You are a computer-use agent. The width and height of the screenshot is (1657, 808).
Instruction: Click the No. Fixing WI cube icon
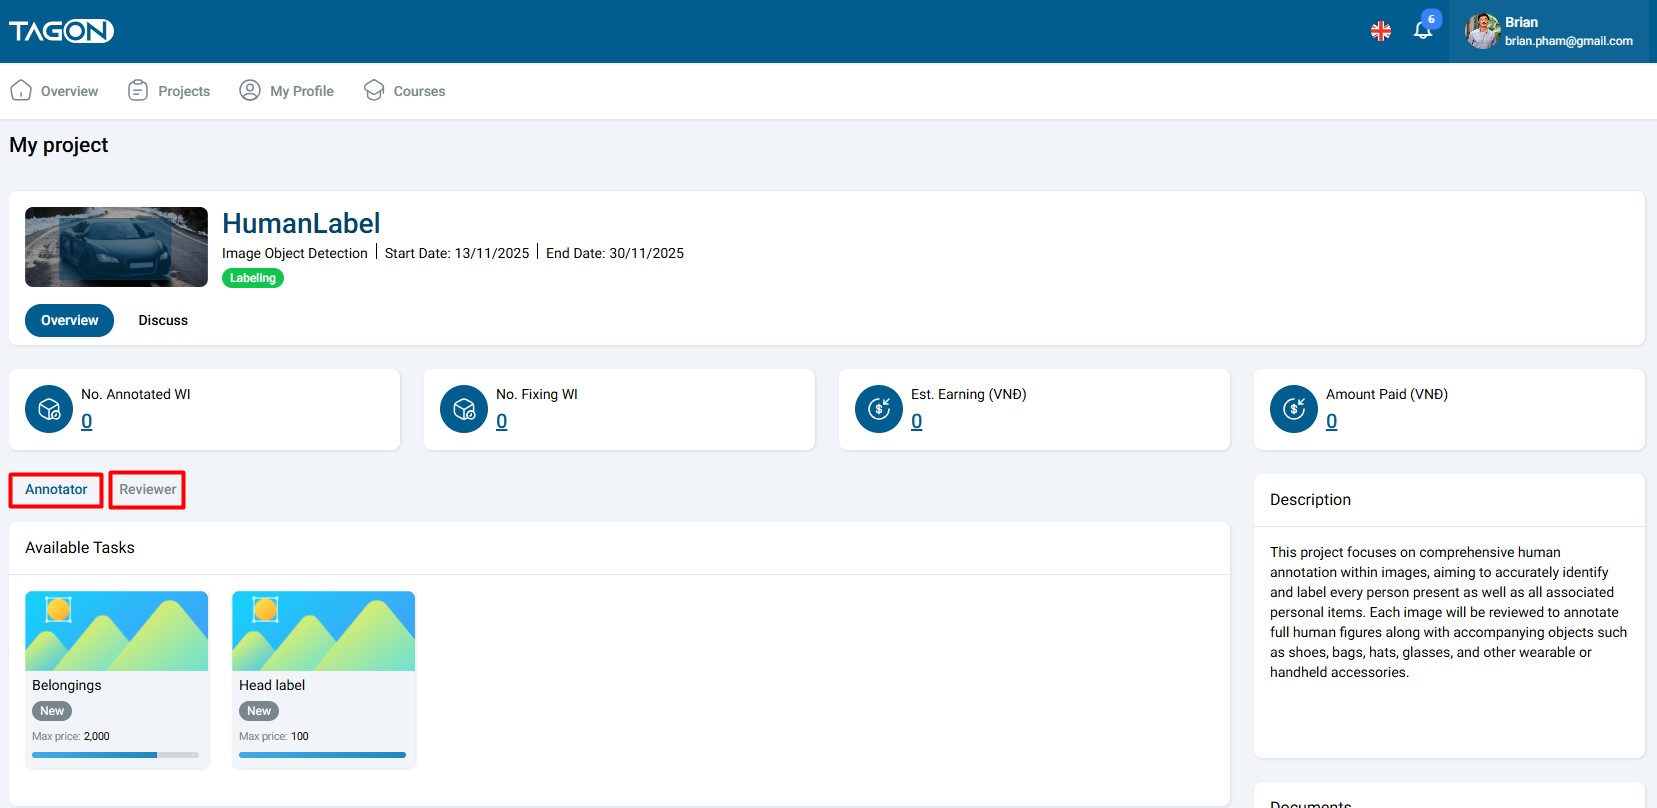coord(464,409)
